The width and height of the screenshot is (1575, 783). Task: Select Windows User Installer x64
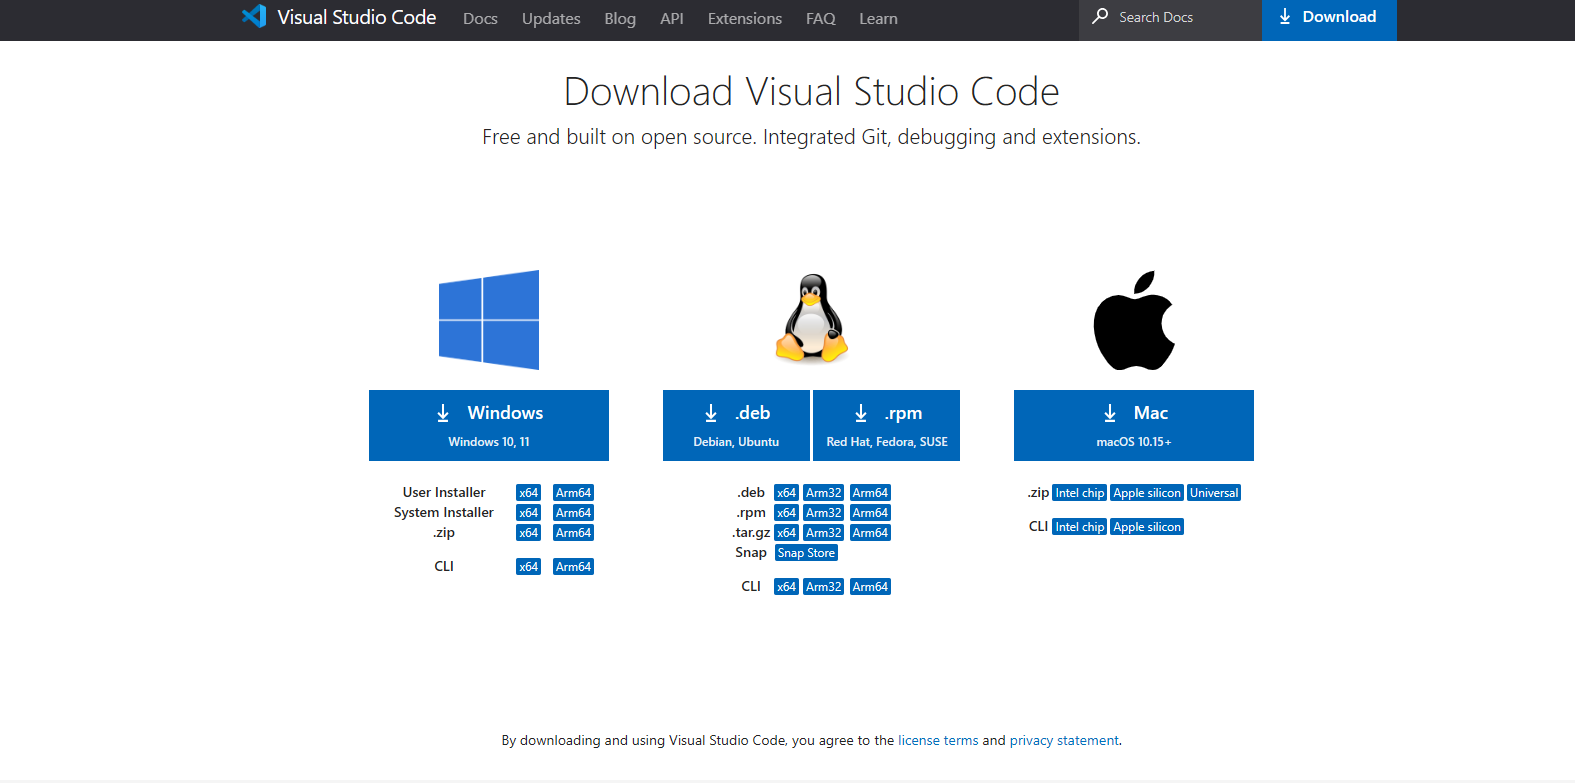[x=529, y=493]
